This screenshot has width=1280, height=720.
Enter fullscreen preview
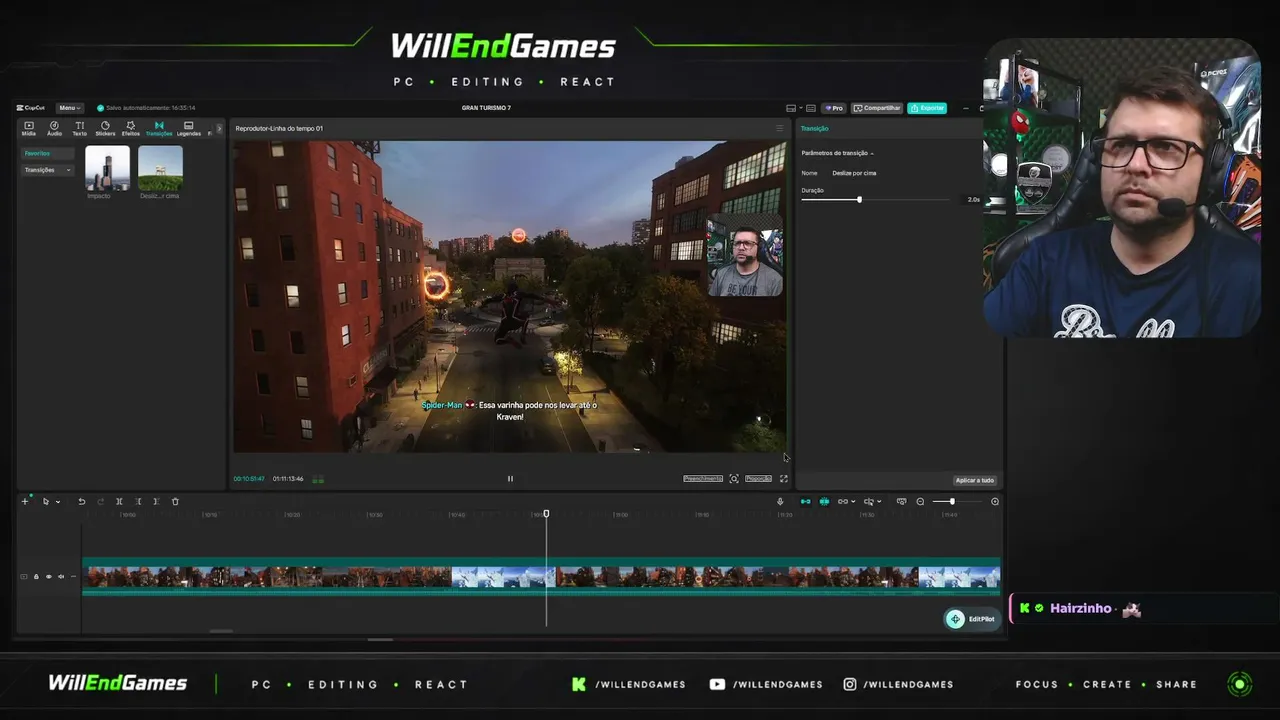pos(784,479)
